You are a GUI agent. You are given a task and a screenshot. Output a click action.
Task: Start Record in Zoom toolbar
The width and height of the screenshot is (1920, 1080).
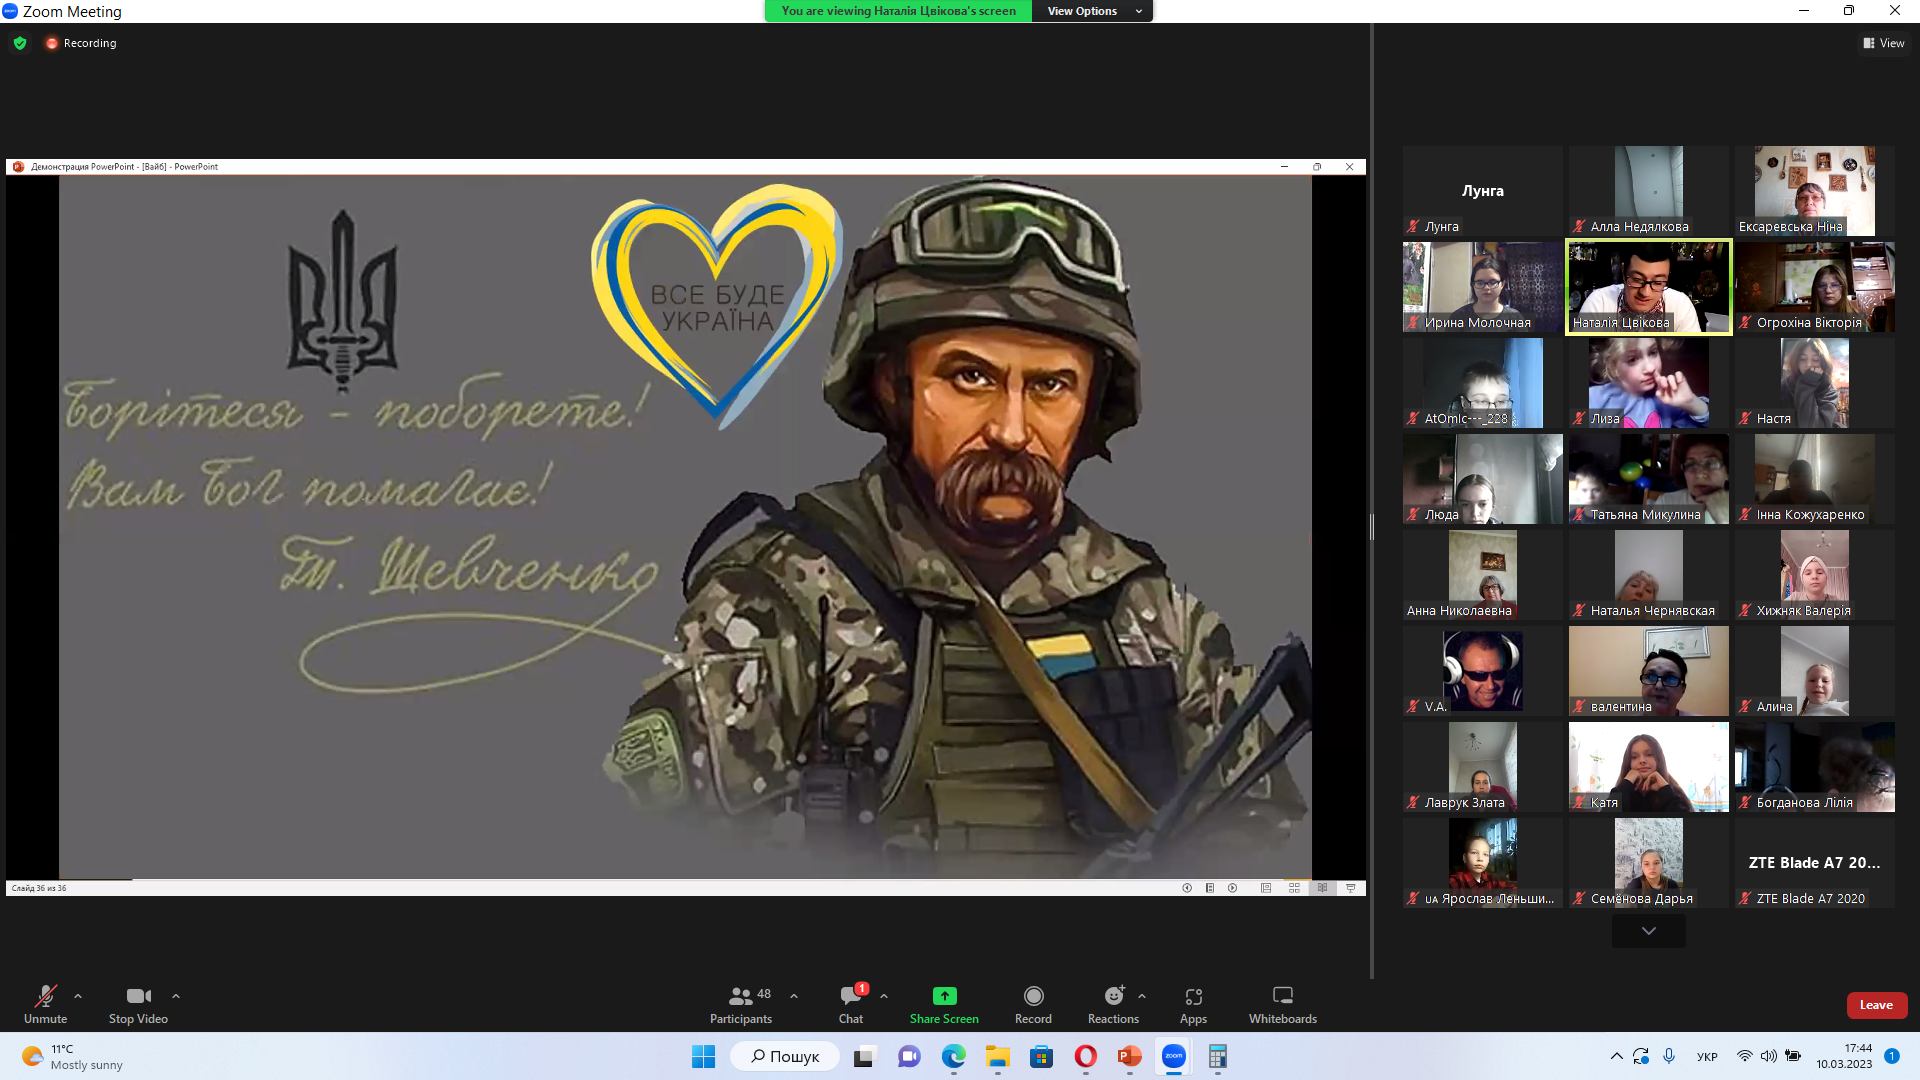1033,1004
